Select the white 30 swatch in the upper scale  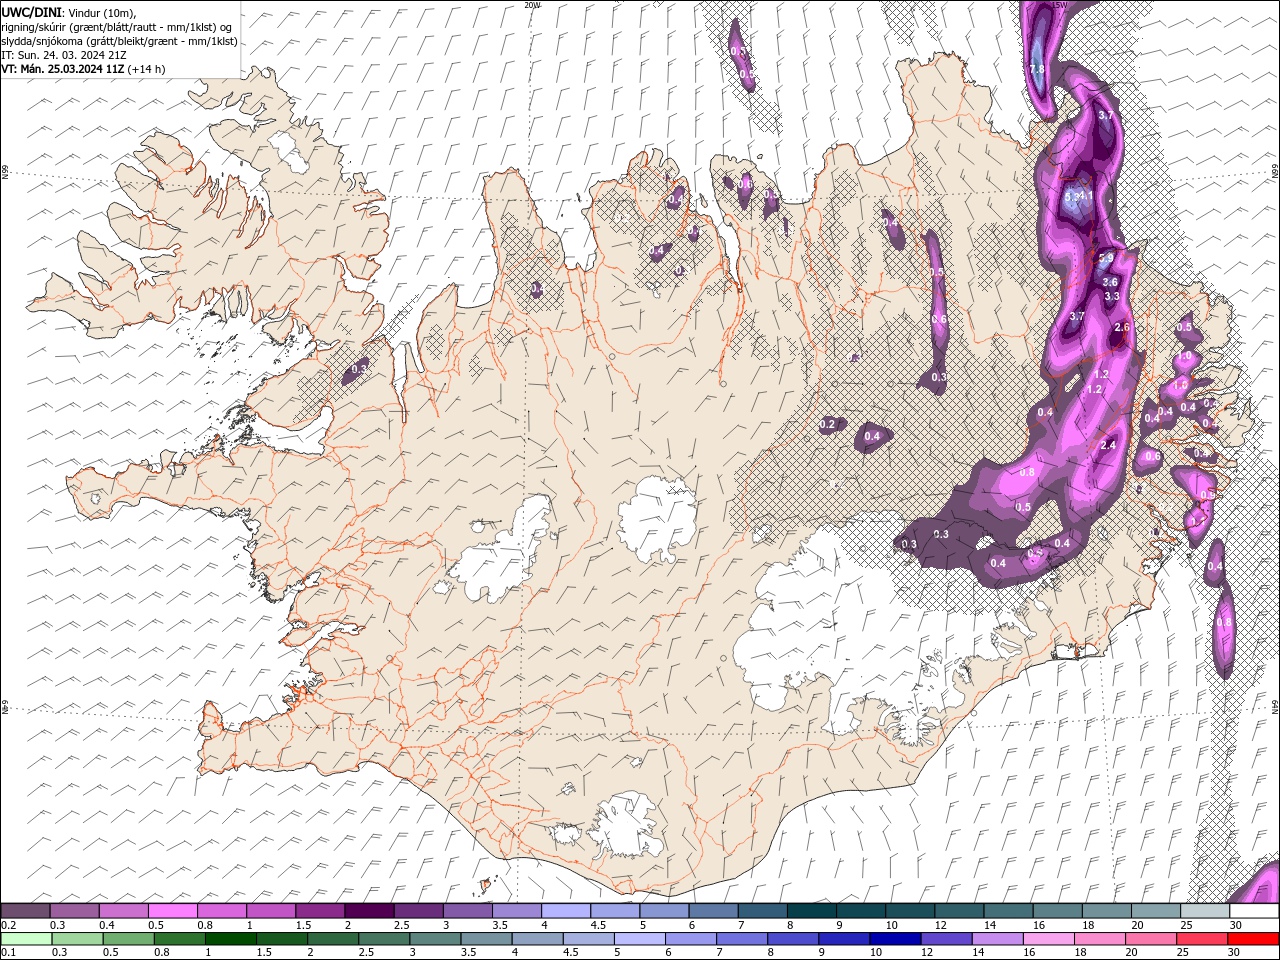[1254, 911]
